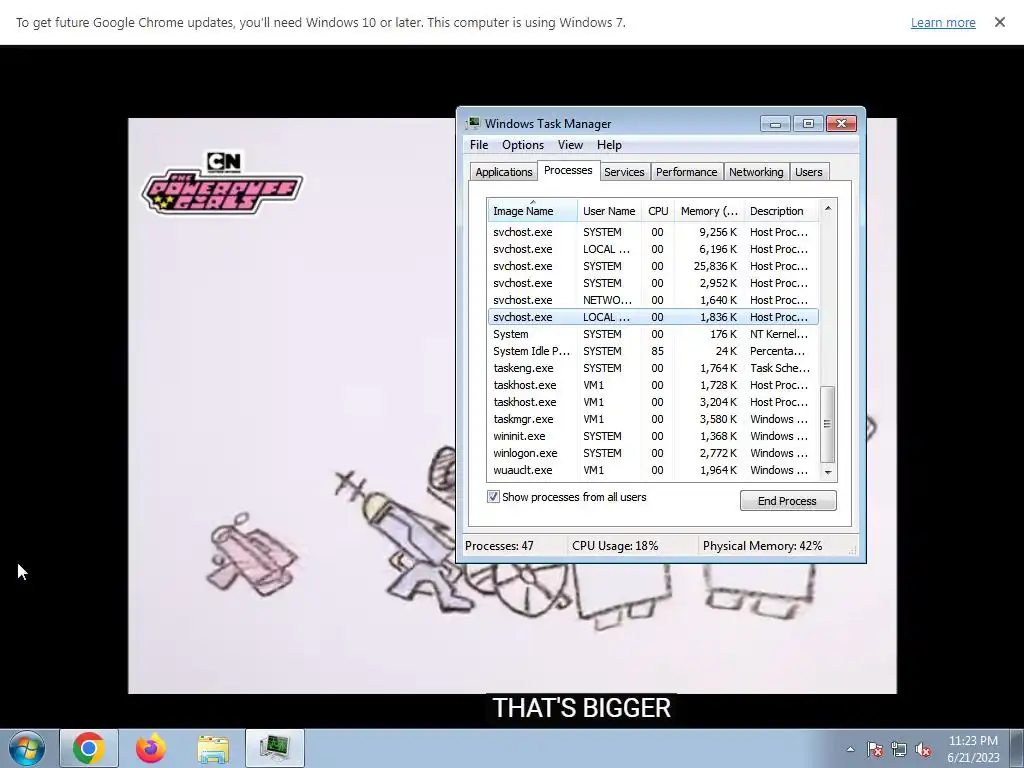Click the process list scrollbar thumb
The image size is (1024, 768).
827,424
